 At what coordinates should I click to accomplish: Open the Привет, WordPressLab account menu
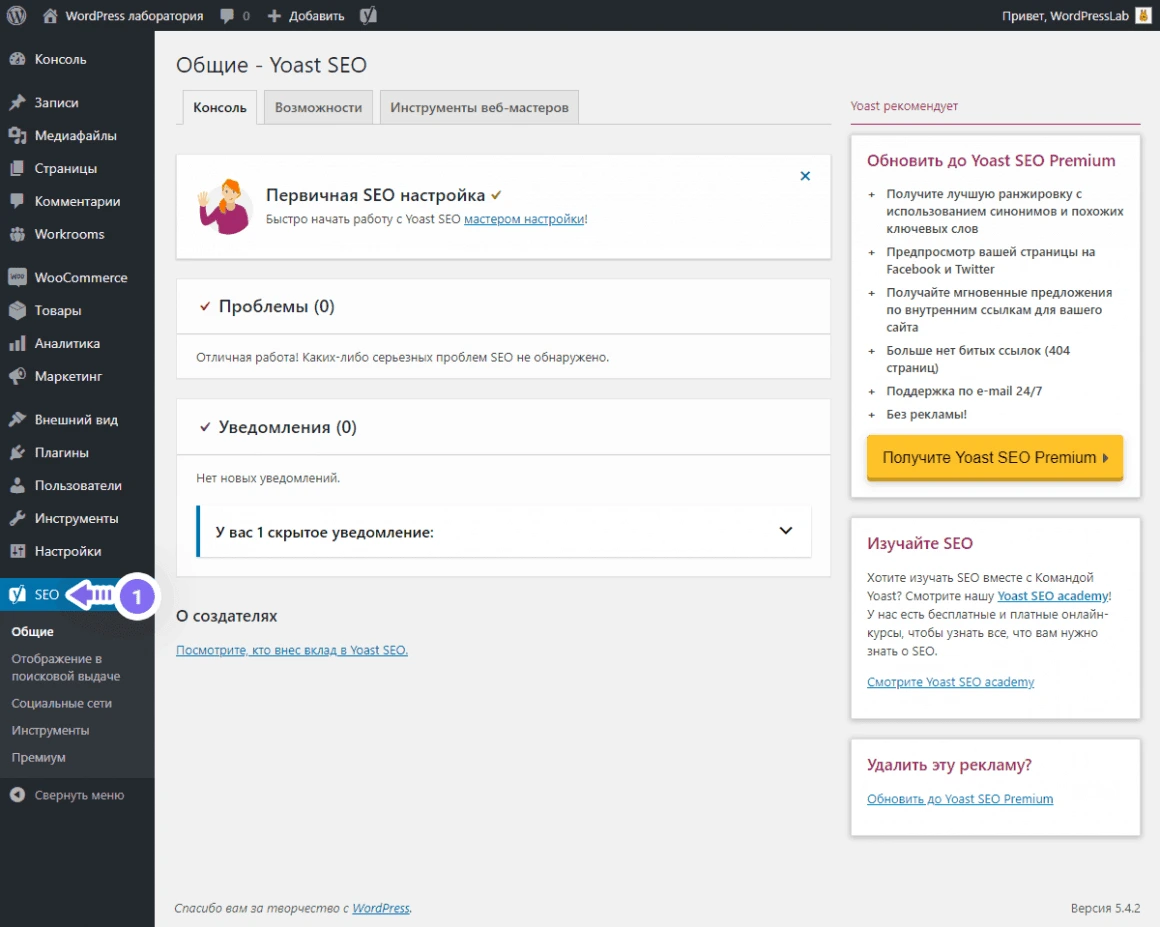pos(1065,16)
